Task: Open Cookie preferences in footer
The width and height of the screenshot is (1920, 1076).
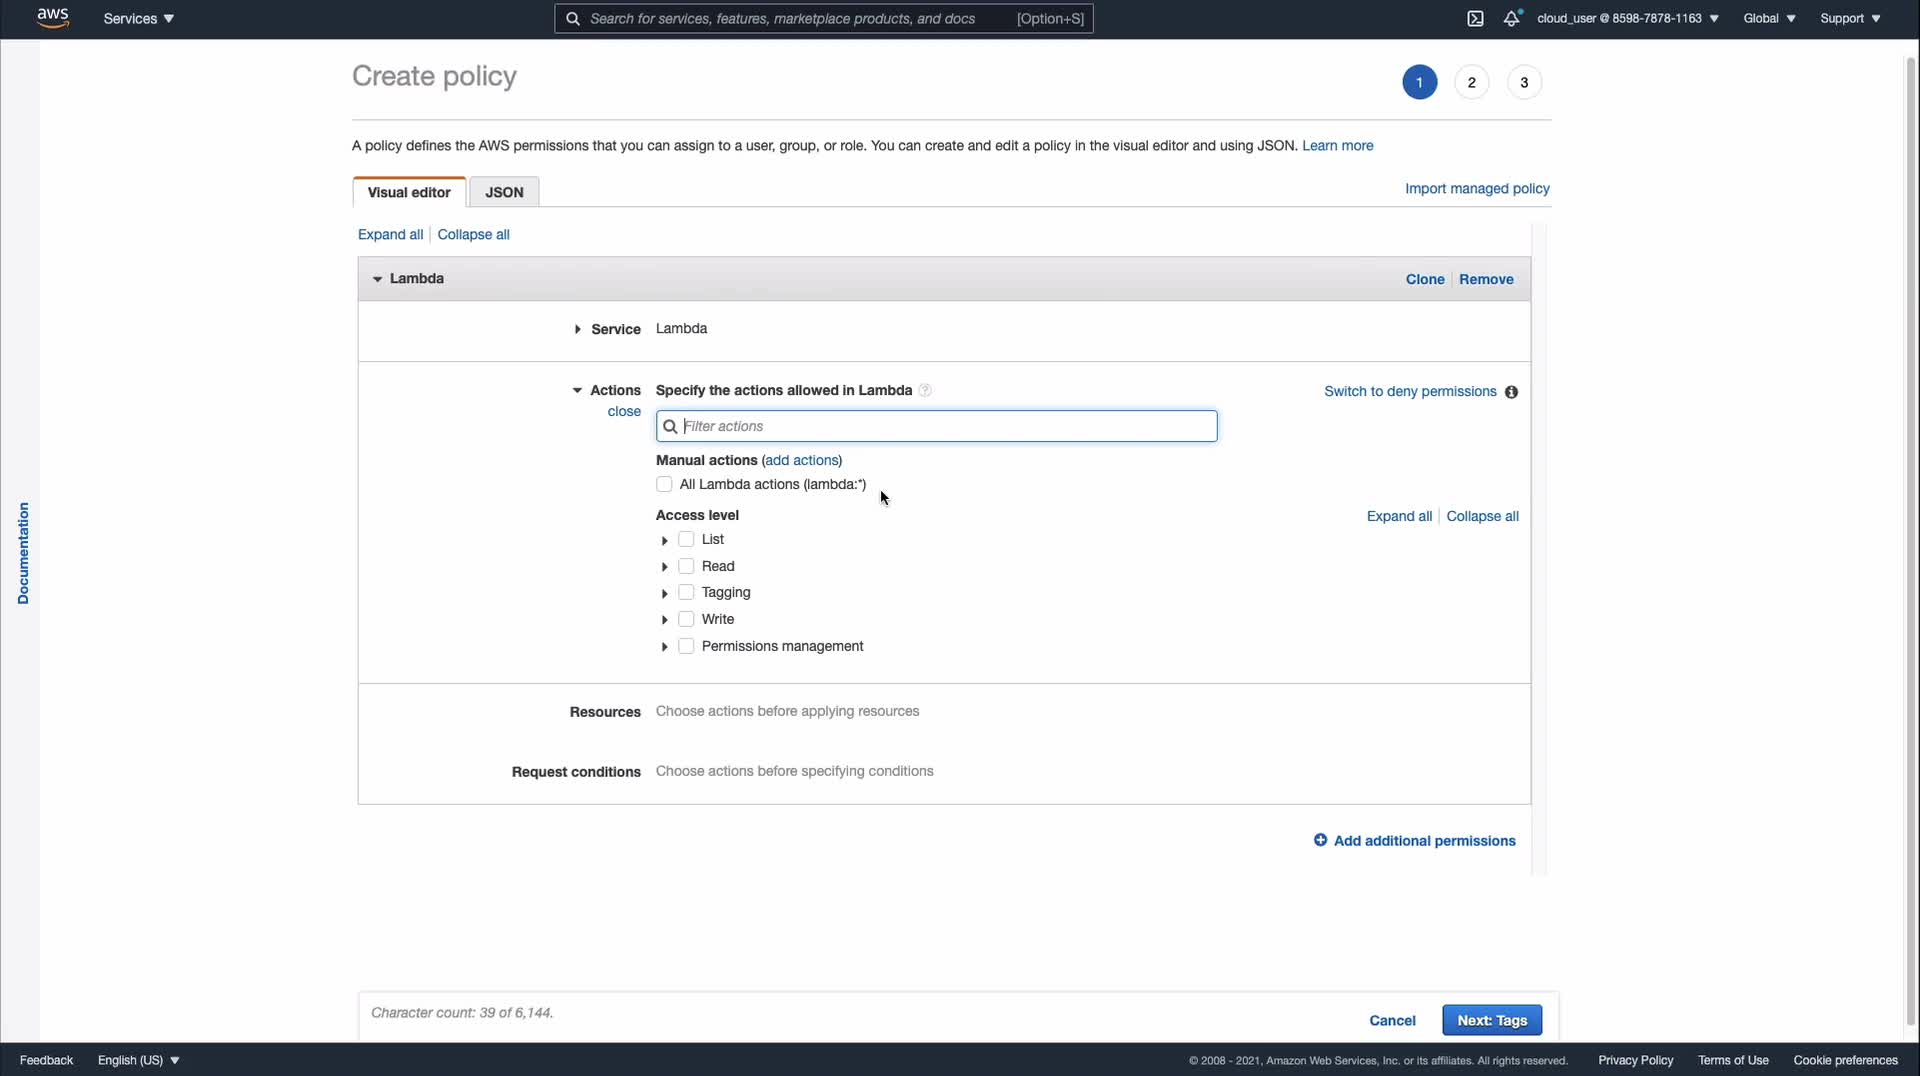Action: pyautogui.click(x=1845, y=1060)
